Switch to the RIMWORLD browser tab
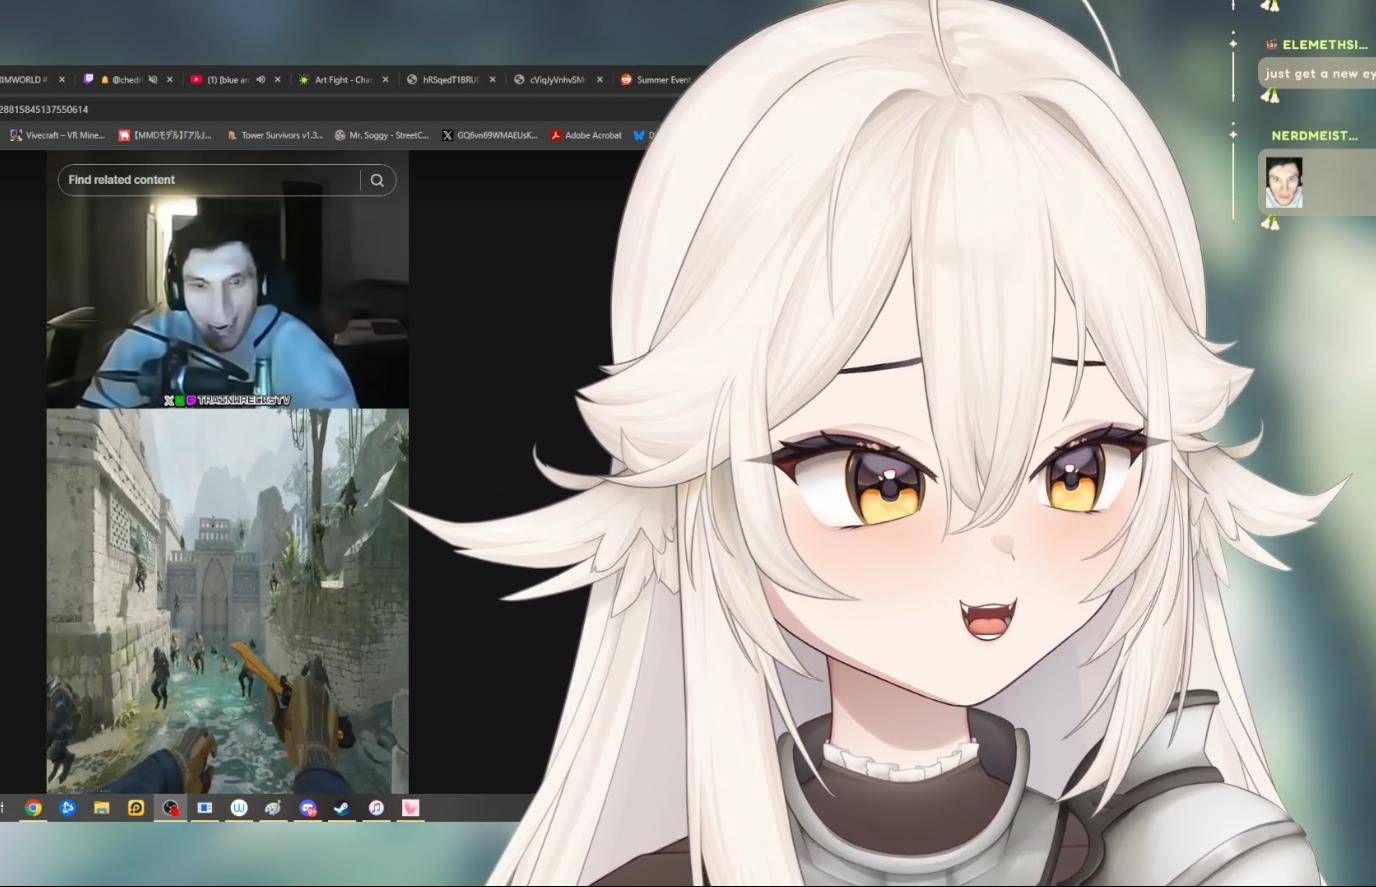 24,80
